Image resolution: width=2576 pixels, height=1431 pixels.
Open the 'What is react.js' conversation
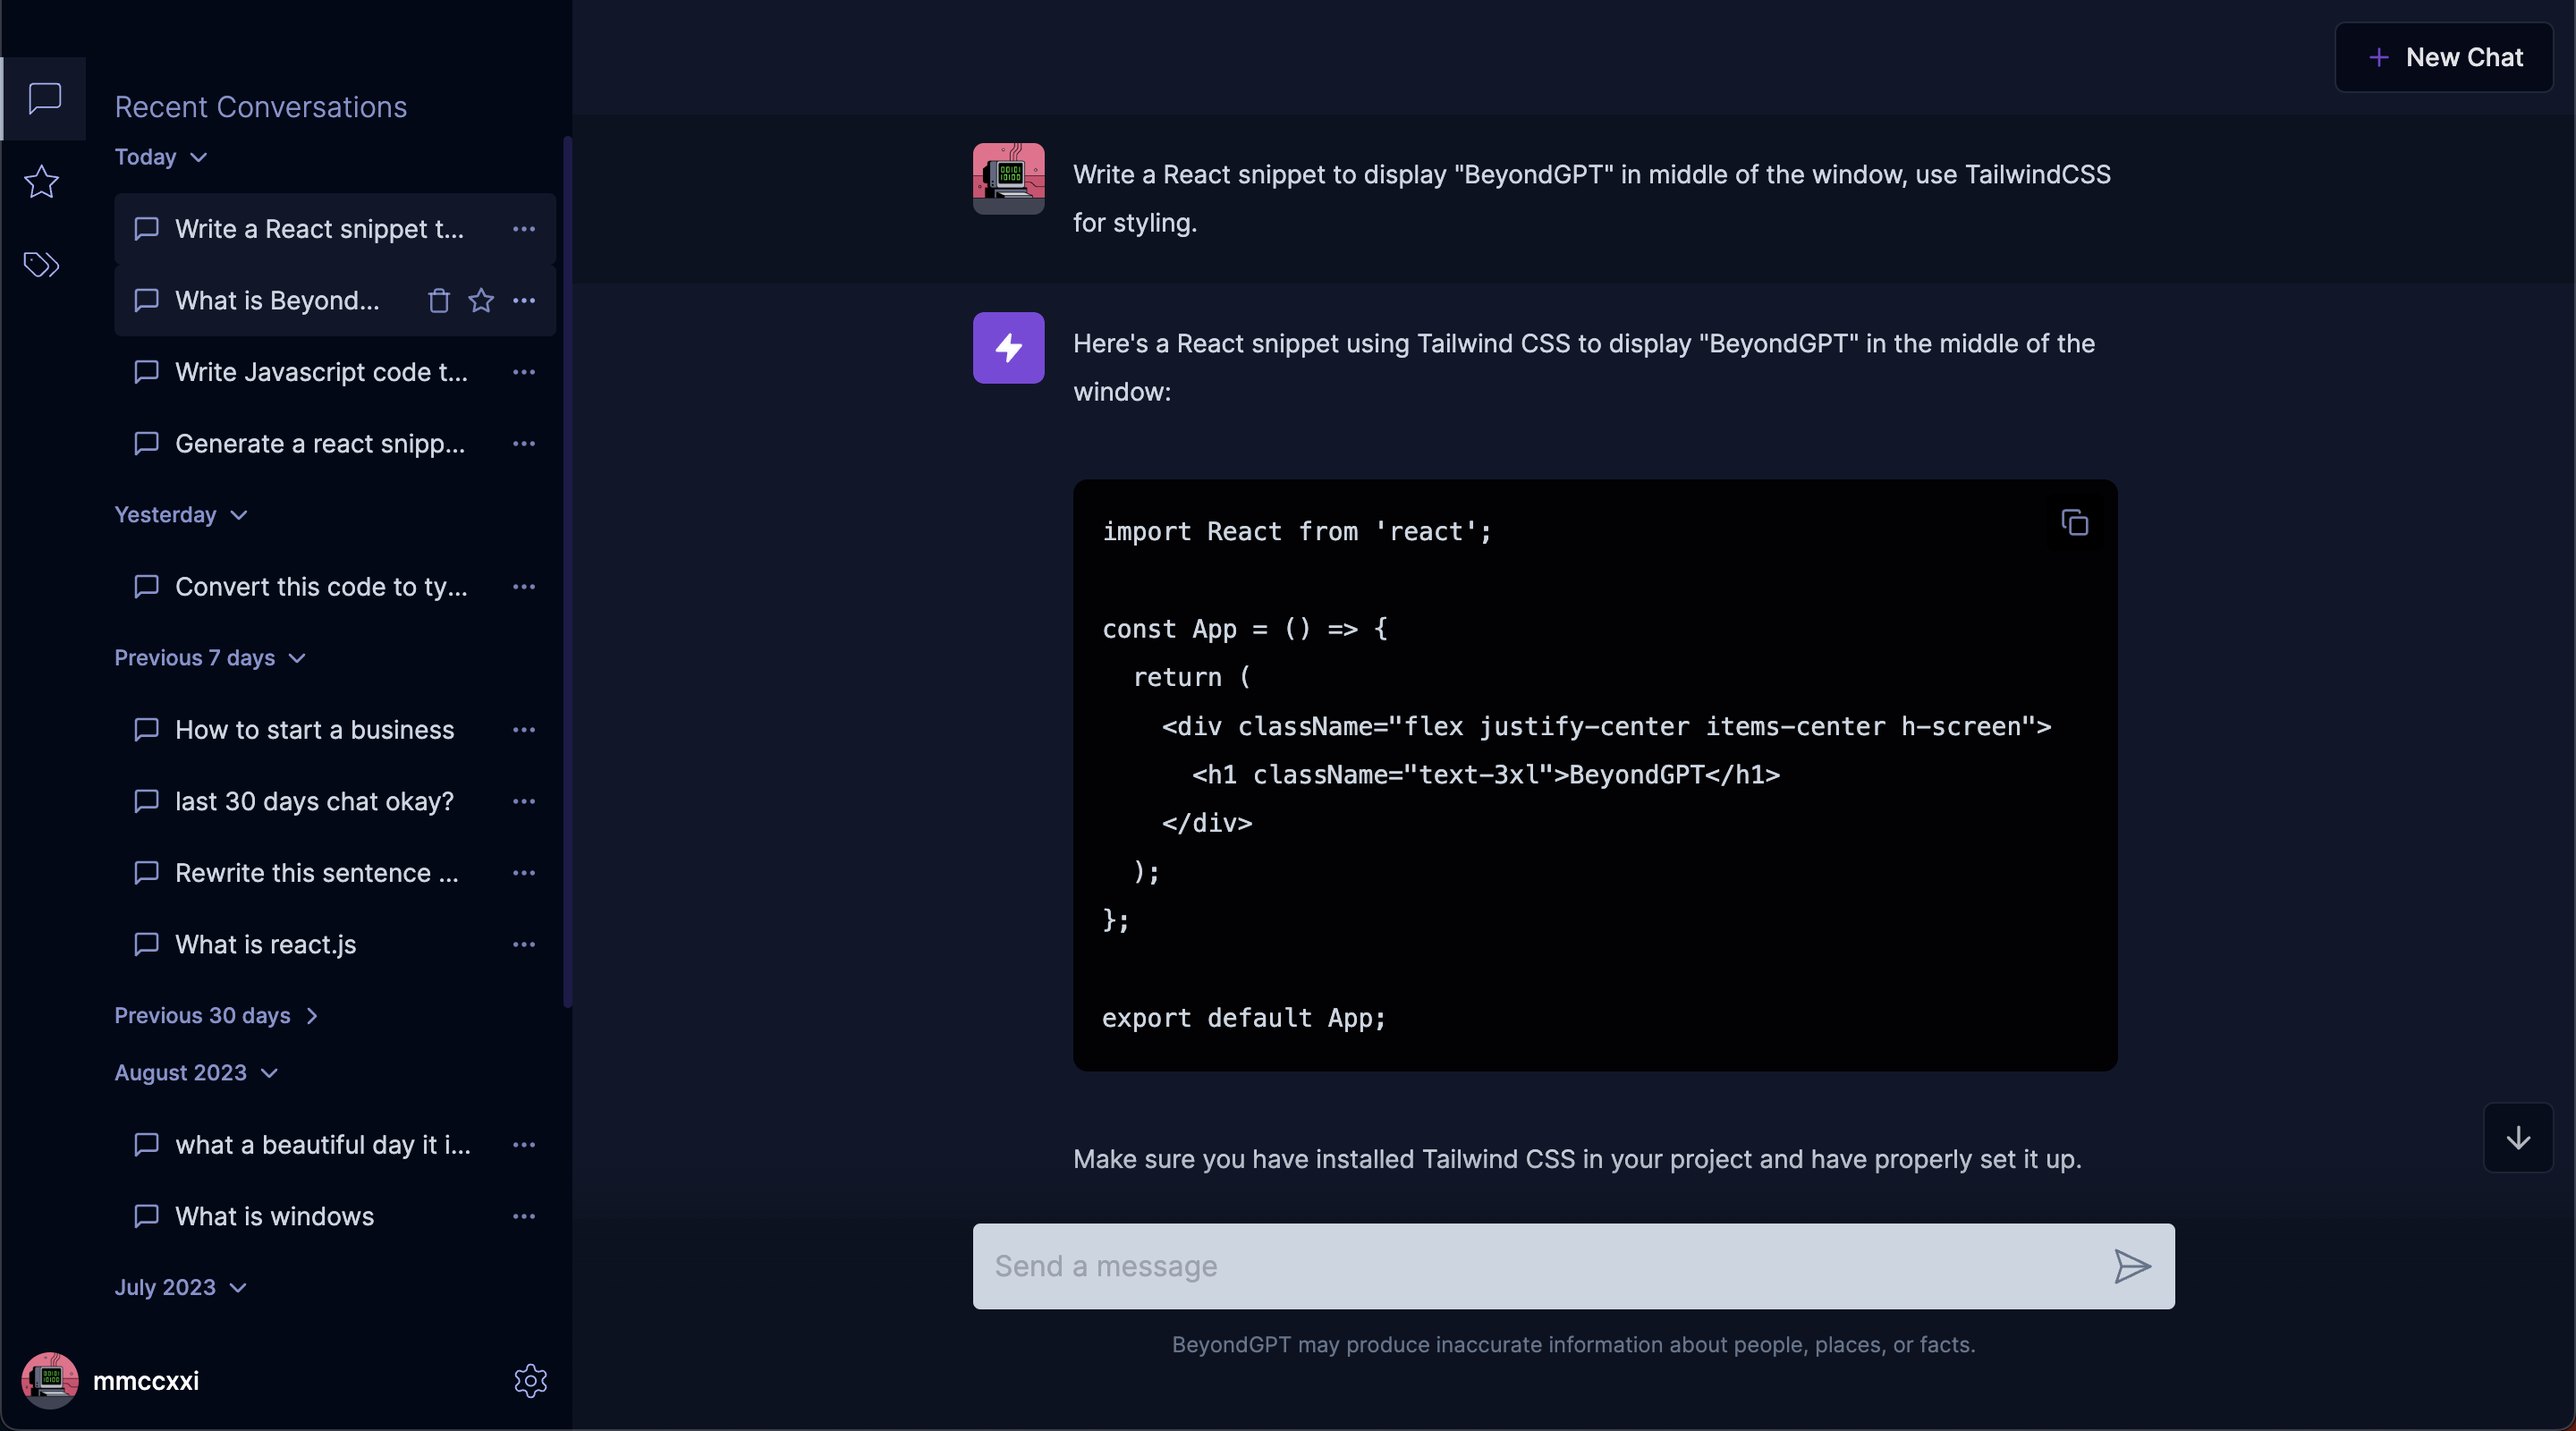tap(265, 944)
